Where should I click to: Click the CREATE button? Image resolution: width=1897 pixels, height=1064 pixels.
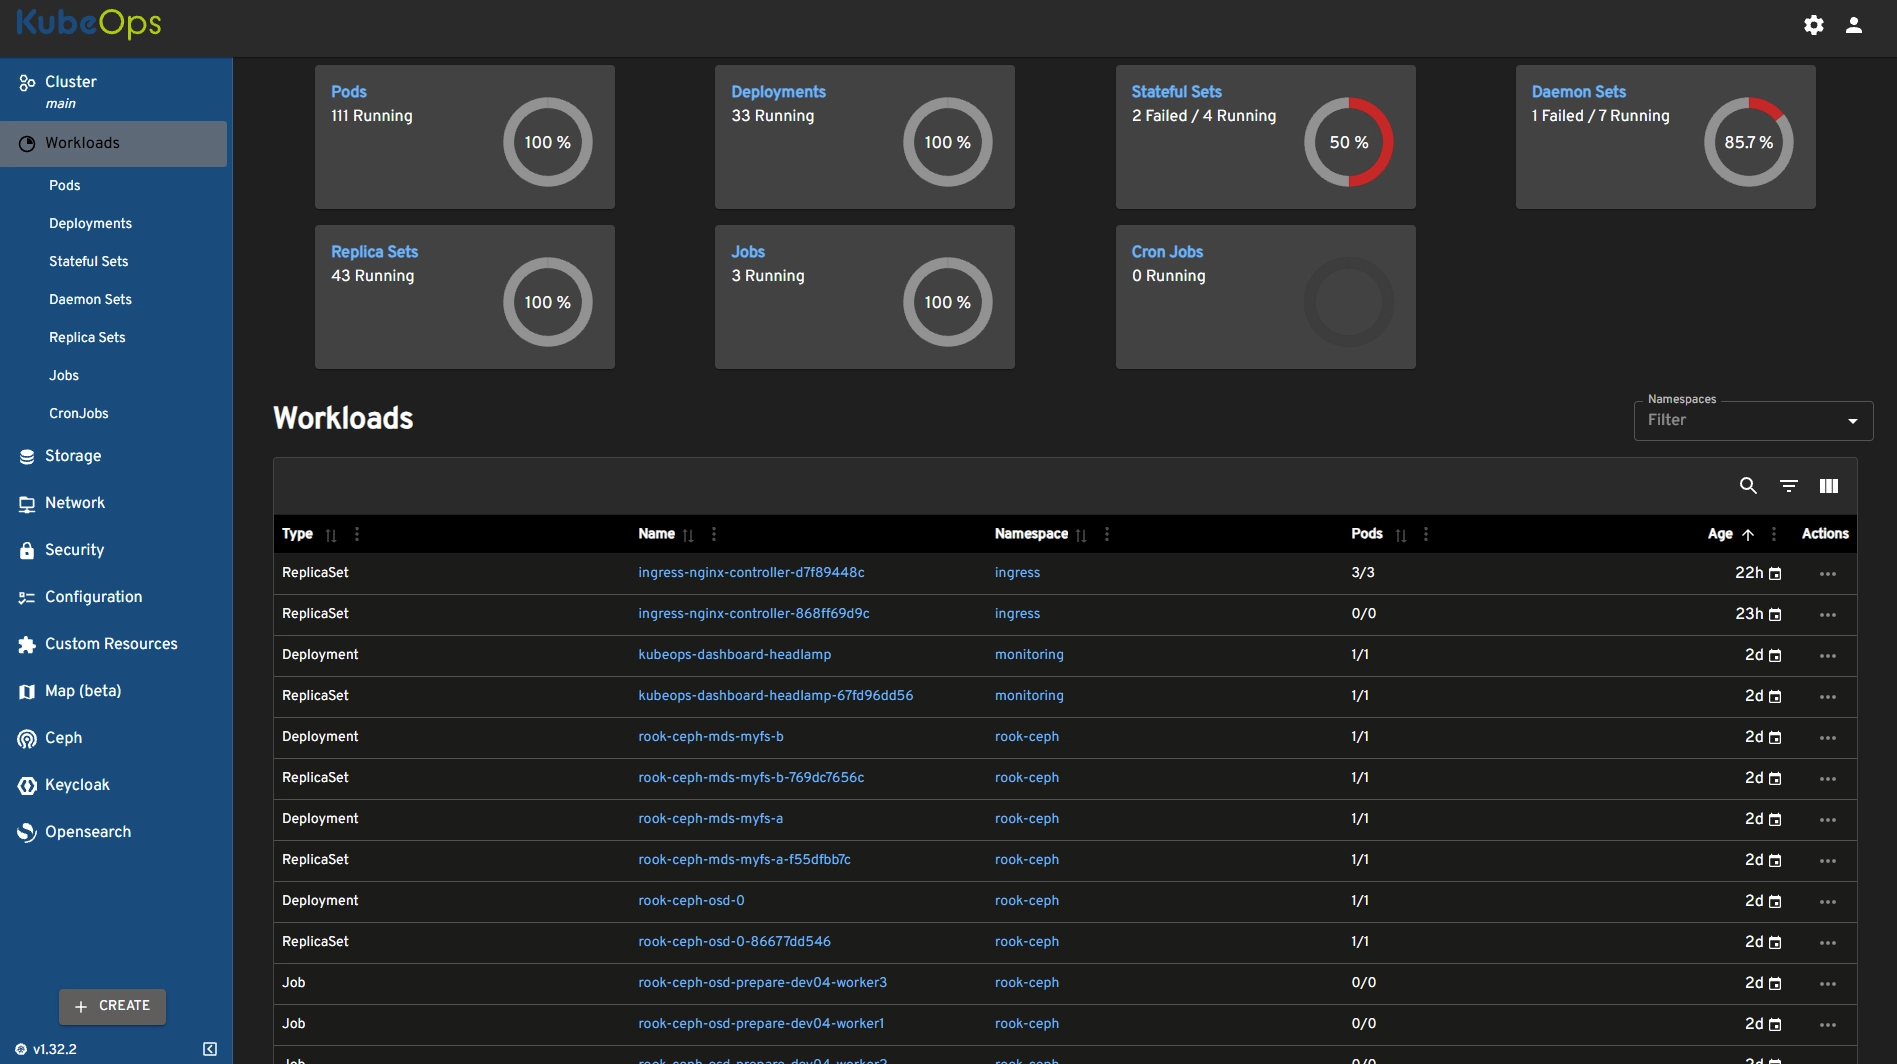[112, 1006]
